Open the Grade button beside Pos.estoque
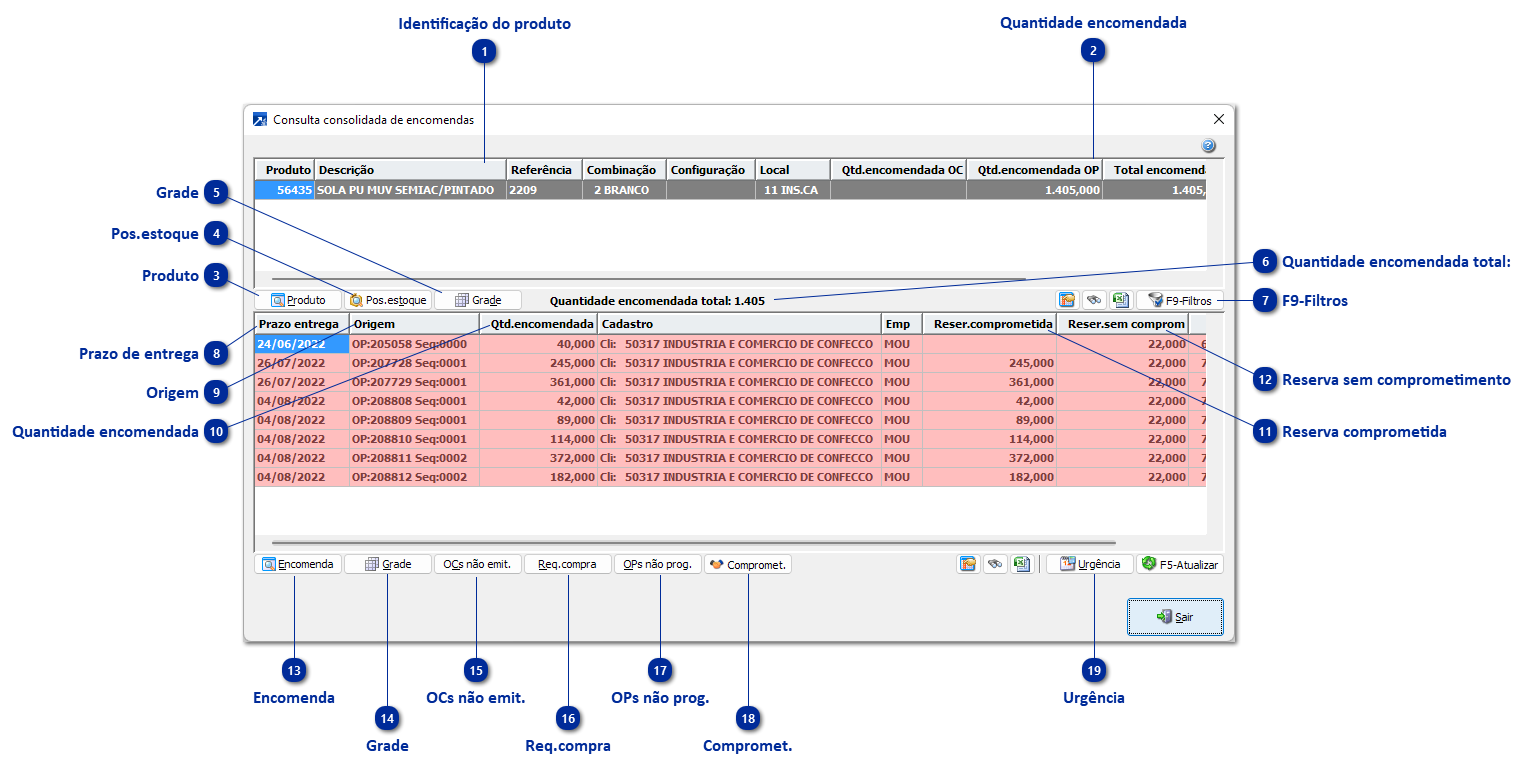Viewport: 1527px width, 772px height. (x=478, y=300)
